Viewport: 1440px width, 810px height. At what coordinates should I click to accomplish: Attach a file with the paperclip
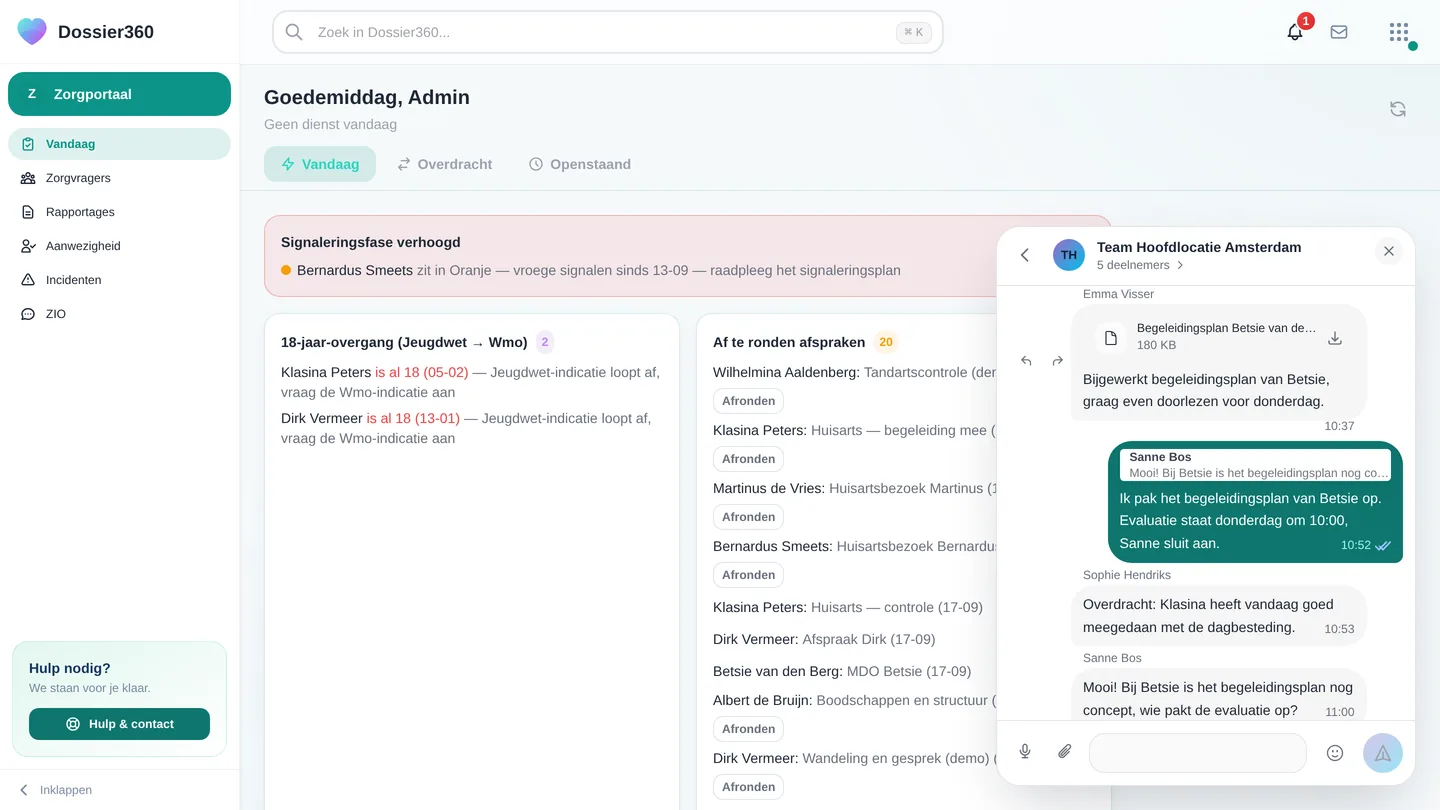[1065, 752]
